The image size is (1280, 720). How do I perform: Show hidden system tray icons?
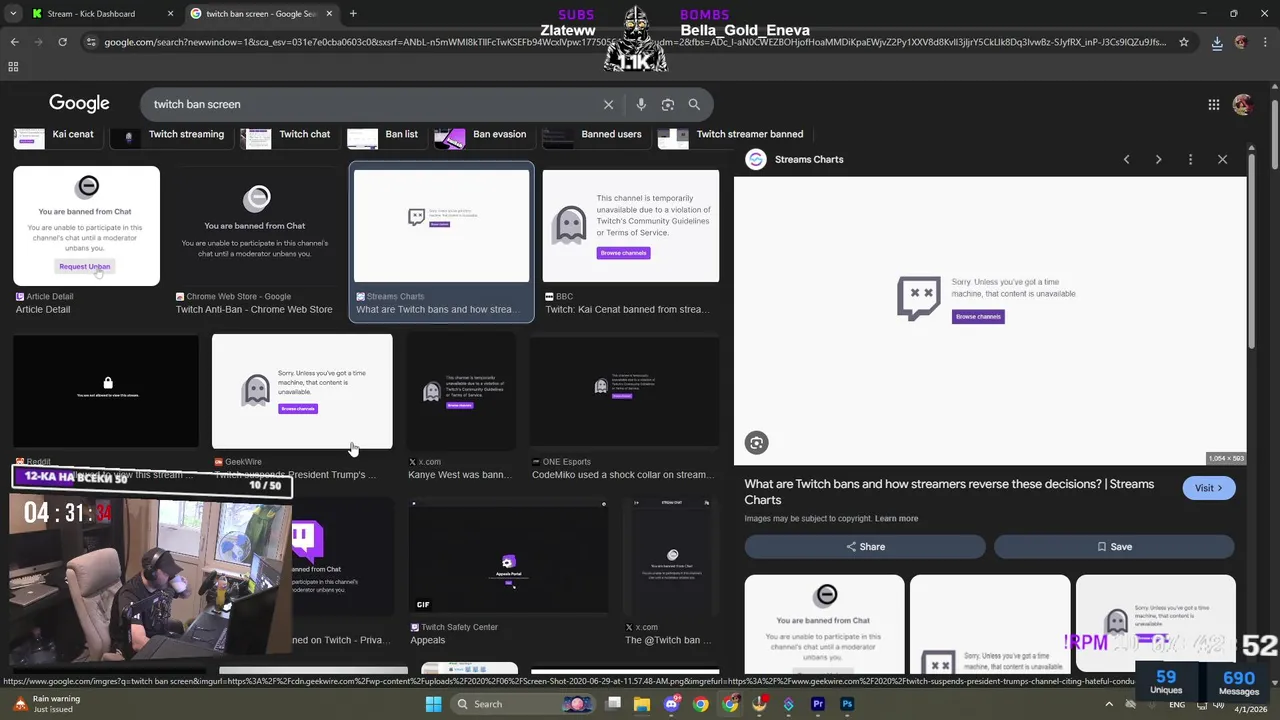click(1109, 704)
